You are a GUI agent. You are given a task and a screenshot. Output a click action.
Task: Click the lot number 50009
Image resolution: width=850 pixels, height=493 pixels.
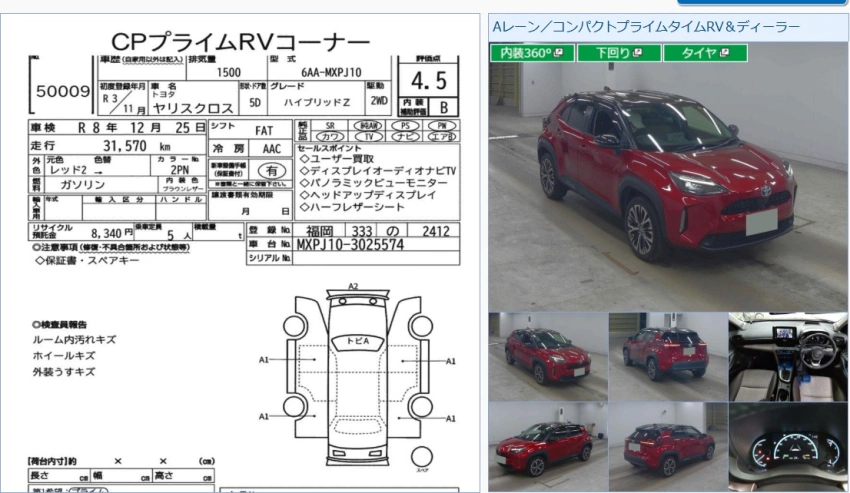[x=63, y=91]
